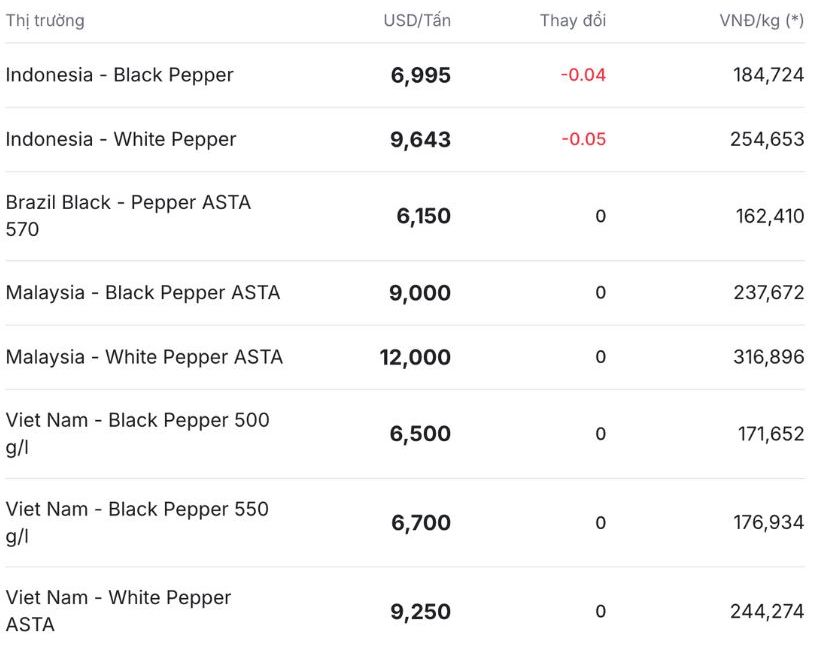Click the 162,410 VNĐ/kg value
Screen dimensions: 818x653
[x=768, y=216]
